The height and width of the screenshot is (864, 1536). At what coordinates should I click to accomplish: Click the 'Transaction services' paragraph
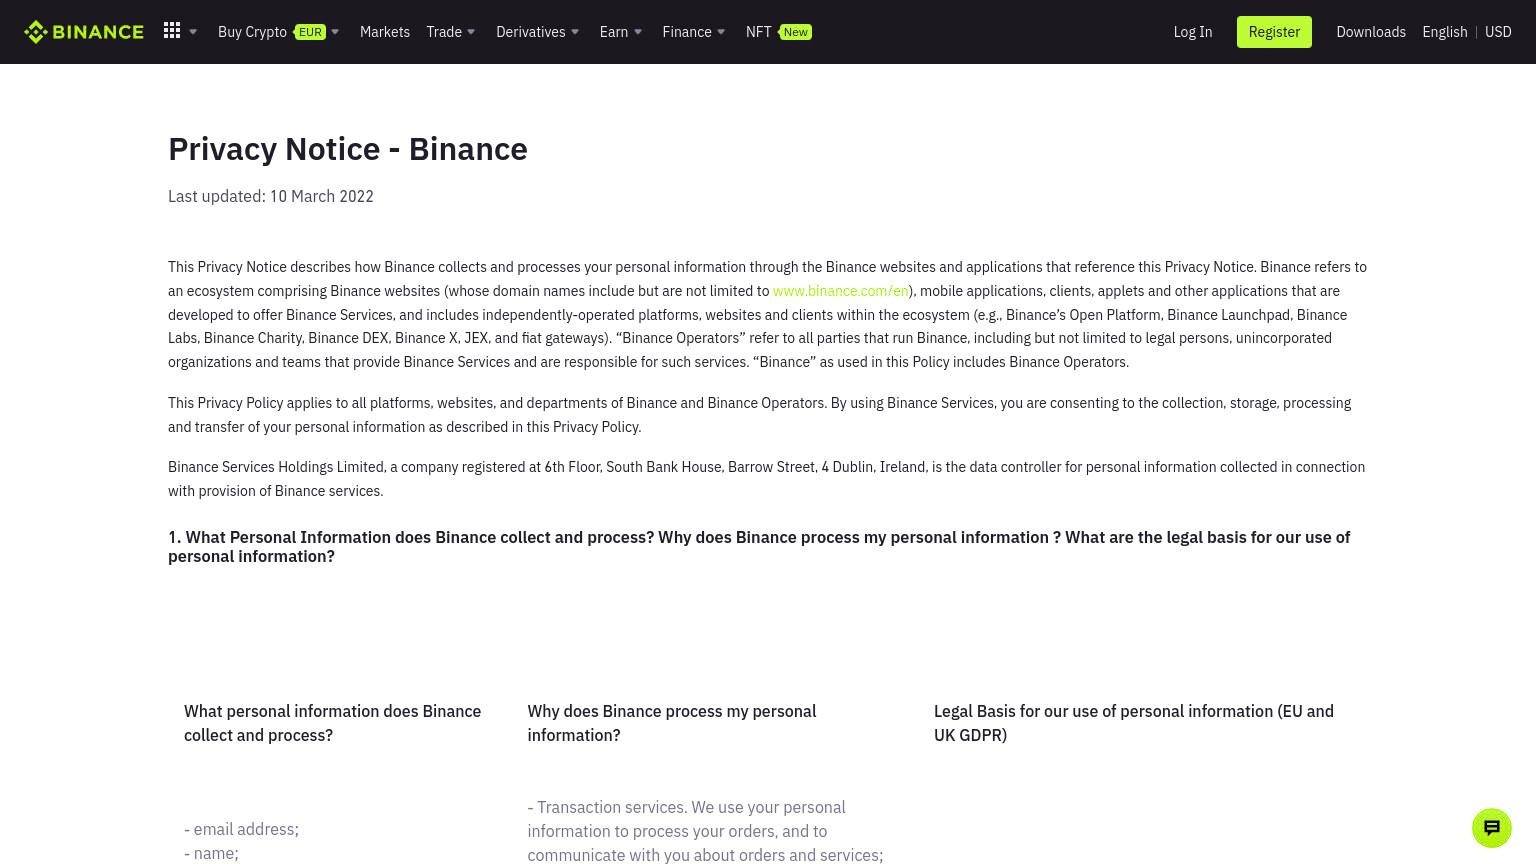(x=705, y=831)
